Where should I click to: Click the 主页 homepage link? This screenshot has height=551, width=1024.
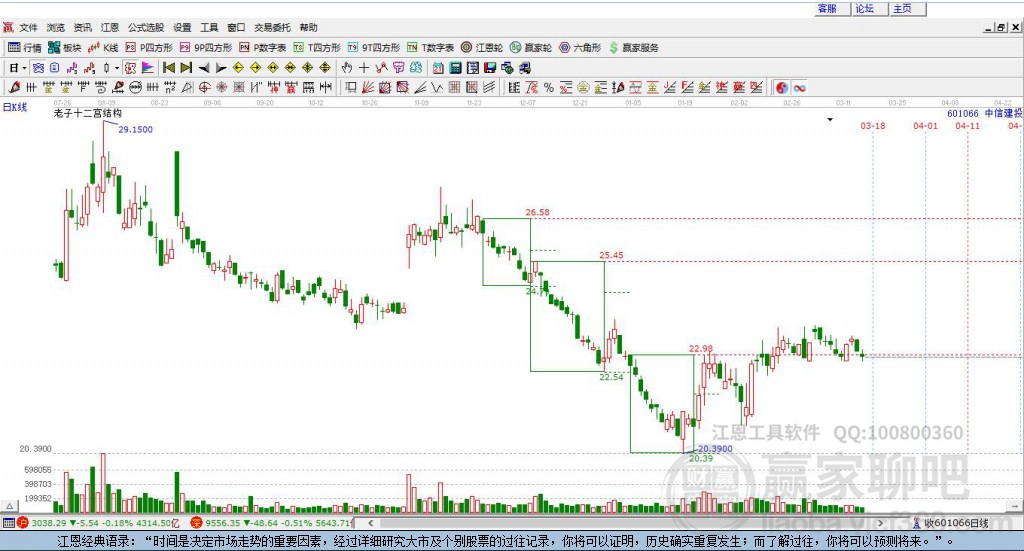point(903,8)
